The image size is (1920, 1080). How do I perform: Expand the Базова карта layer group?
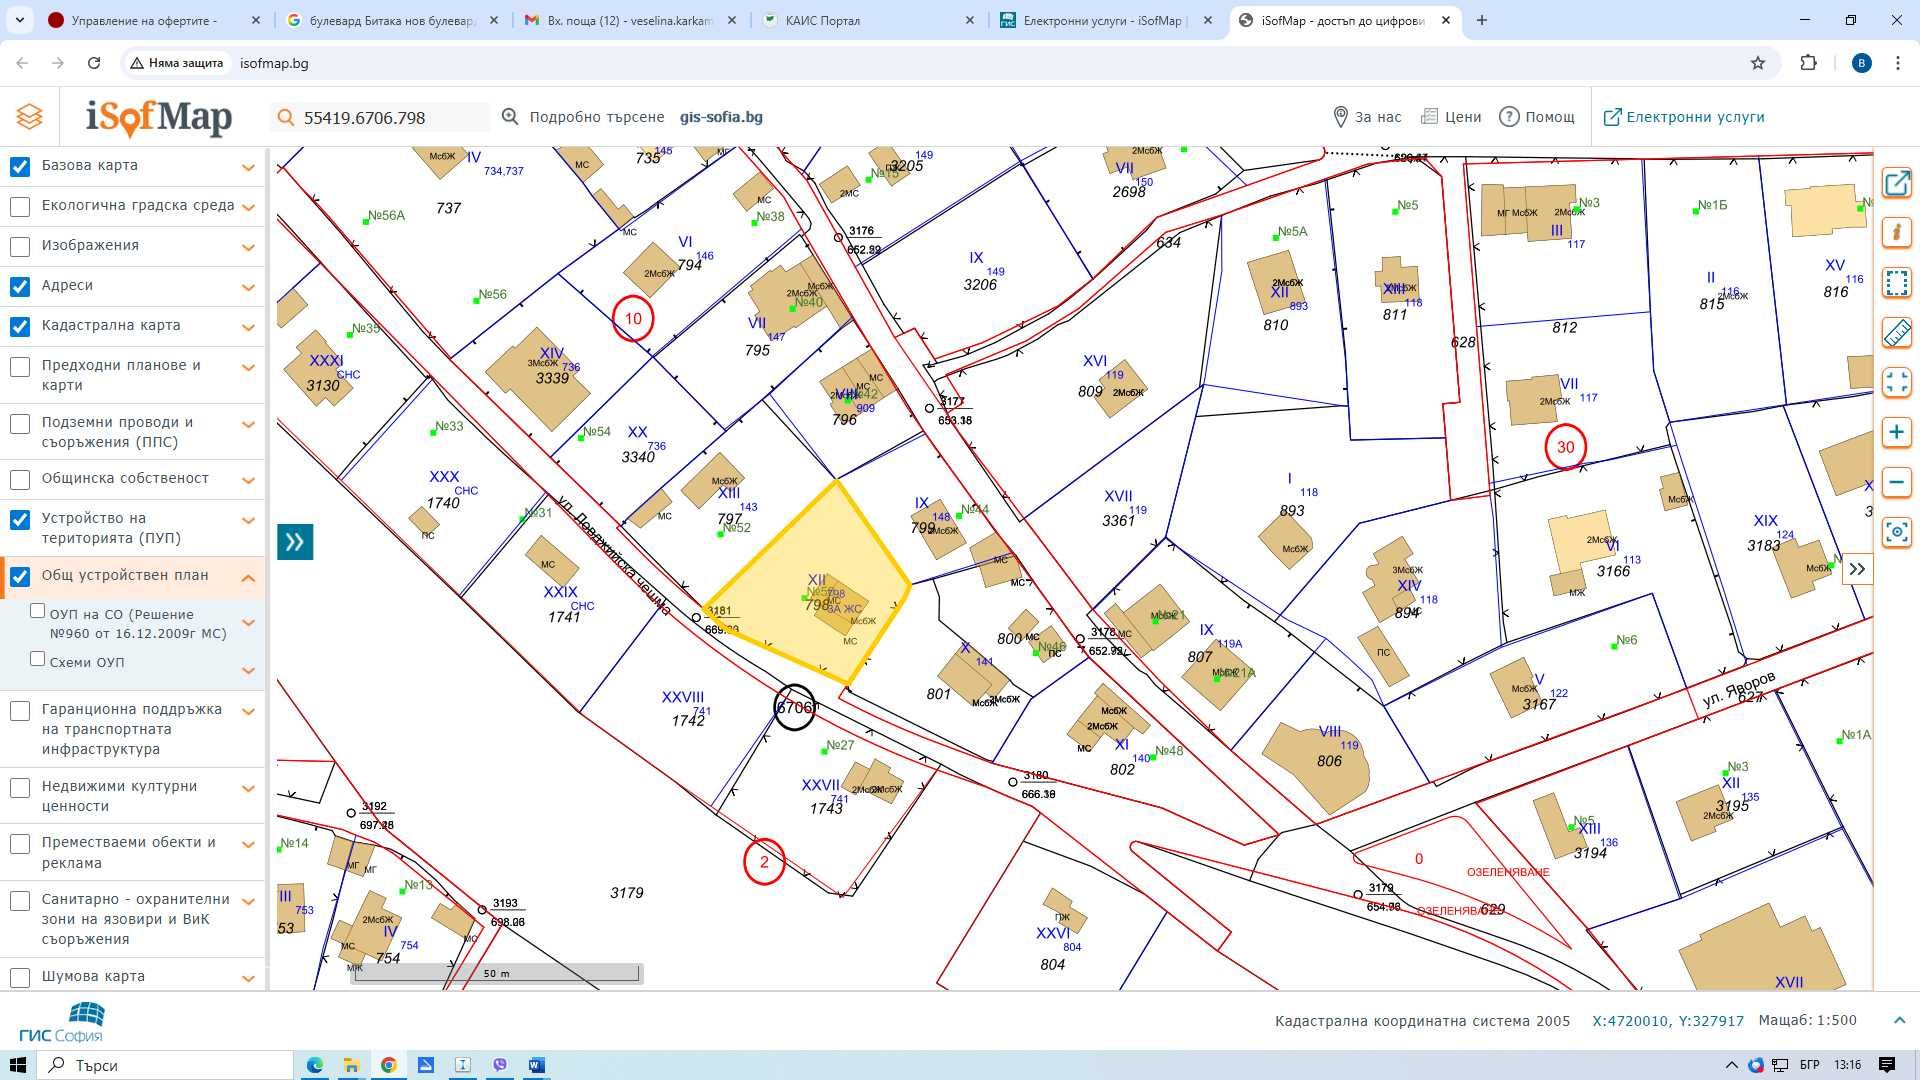[x=248, y=167]
